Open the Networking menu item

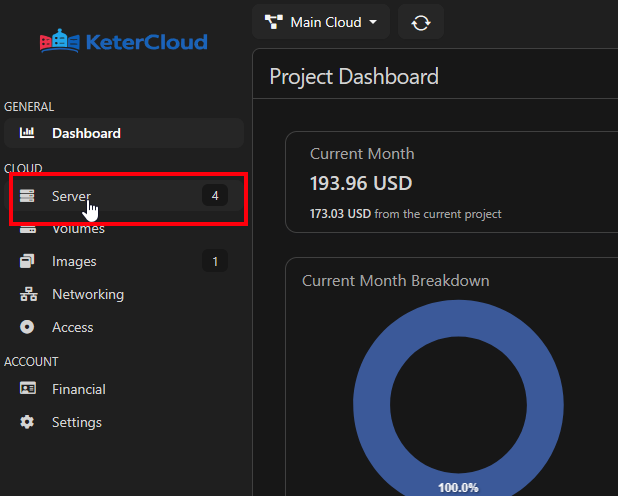[x=124, y=295]
